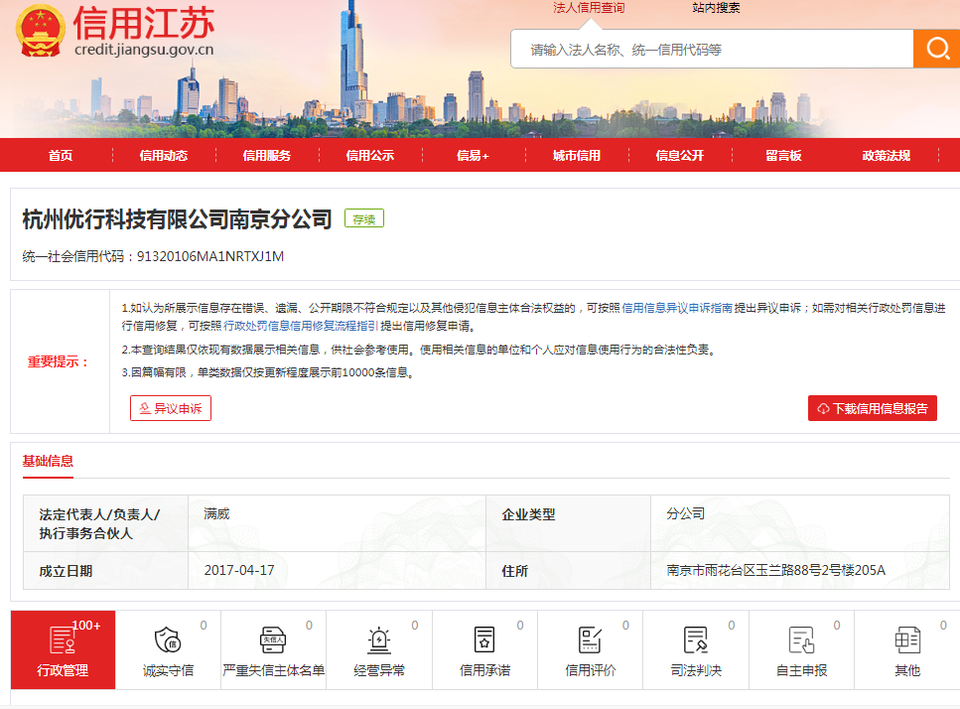Open the 经营异常 alarm icon

pyautogui.click(x=379, y=640)
